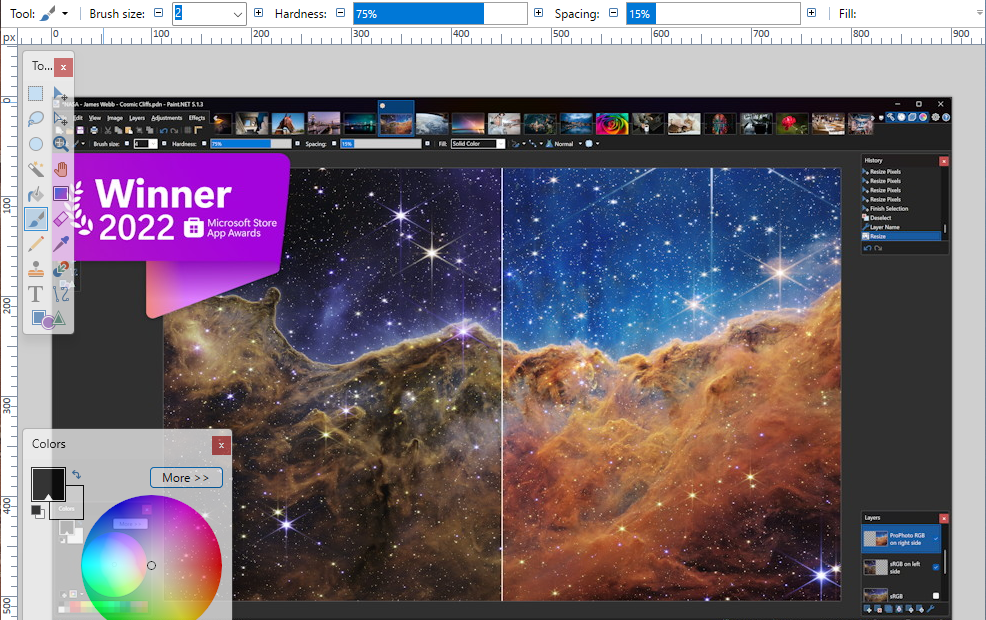Enable visibility of bottom sRGB layer
This screenshot has width=986, height=620.
(936, 595)
